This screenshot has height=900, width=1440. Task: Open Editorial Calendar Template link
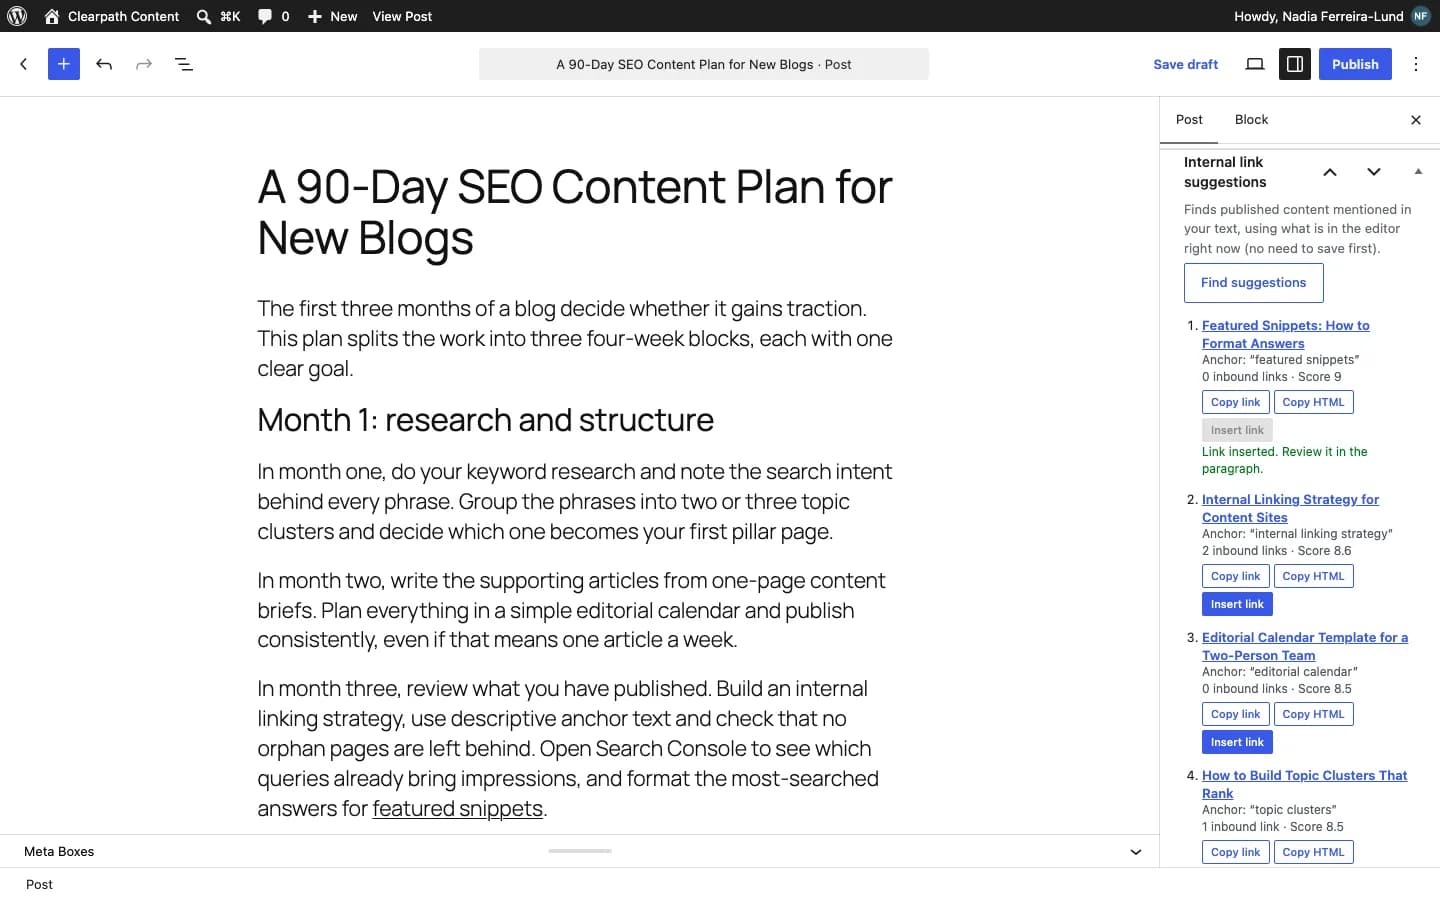(1305, 646)
